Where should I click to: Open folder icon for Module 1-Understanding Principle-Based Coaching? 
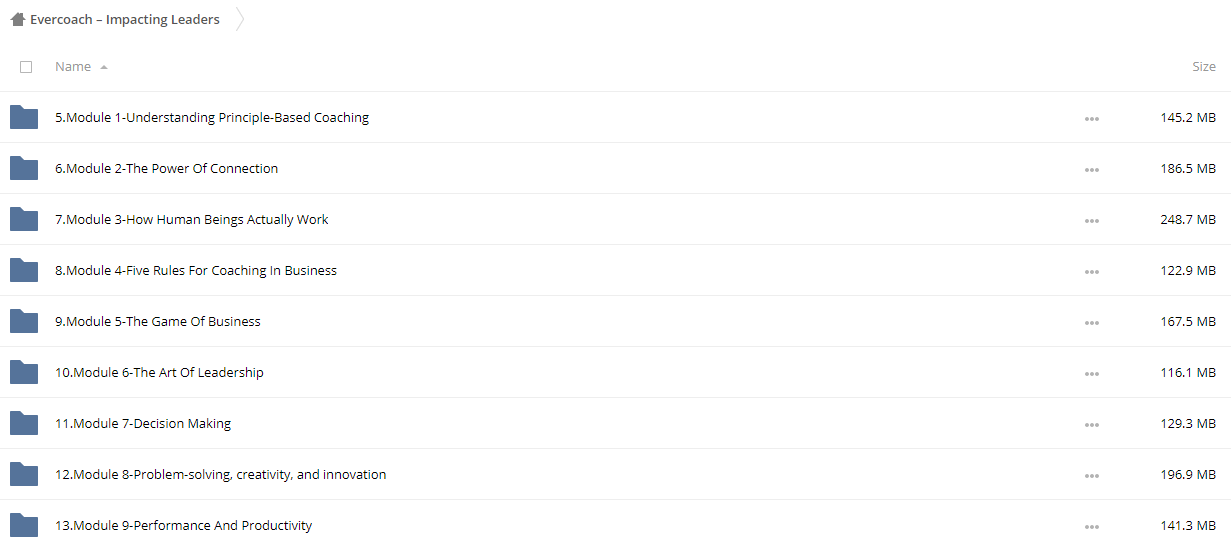click(24, 117)
